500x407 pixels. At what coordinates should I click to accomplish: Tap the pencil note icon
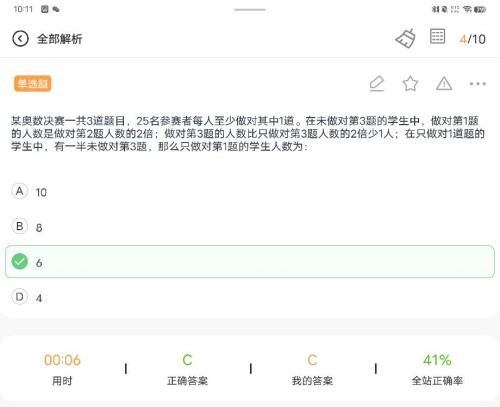(x=377, y=83)
